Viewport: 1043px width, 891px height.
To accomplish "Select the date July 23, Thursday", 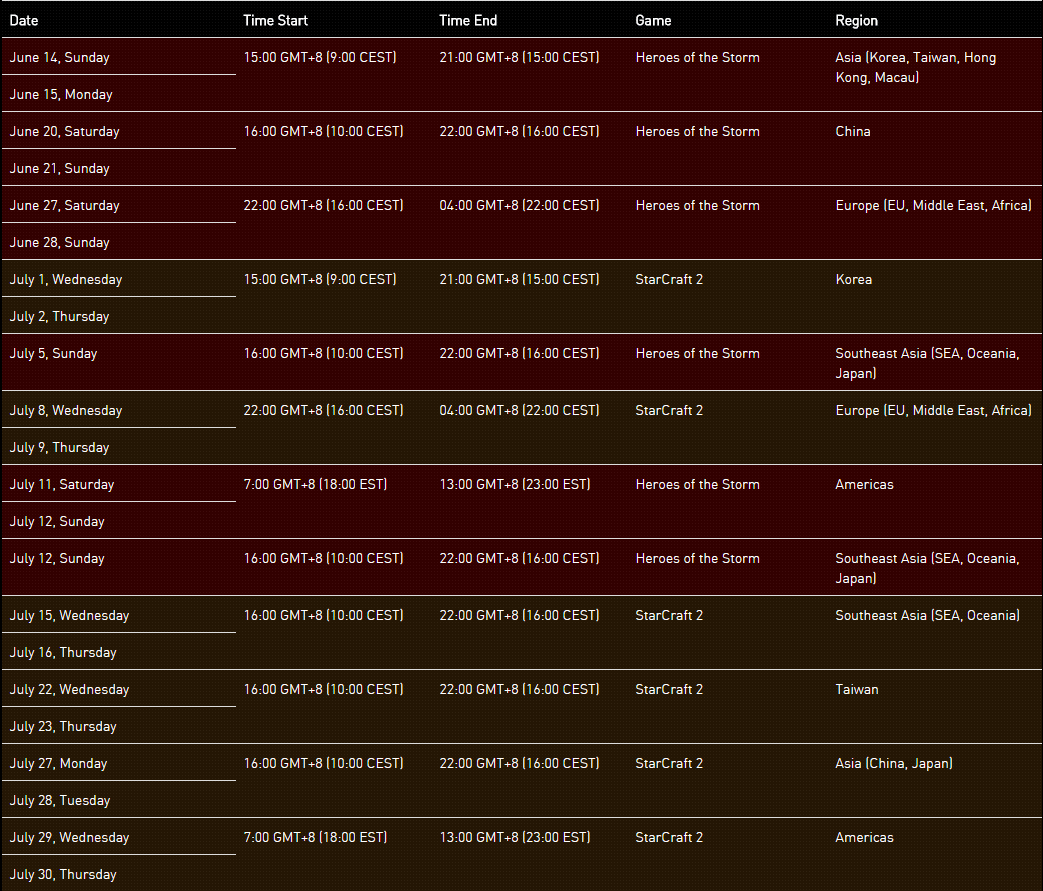I will pos(63,726).
